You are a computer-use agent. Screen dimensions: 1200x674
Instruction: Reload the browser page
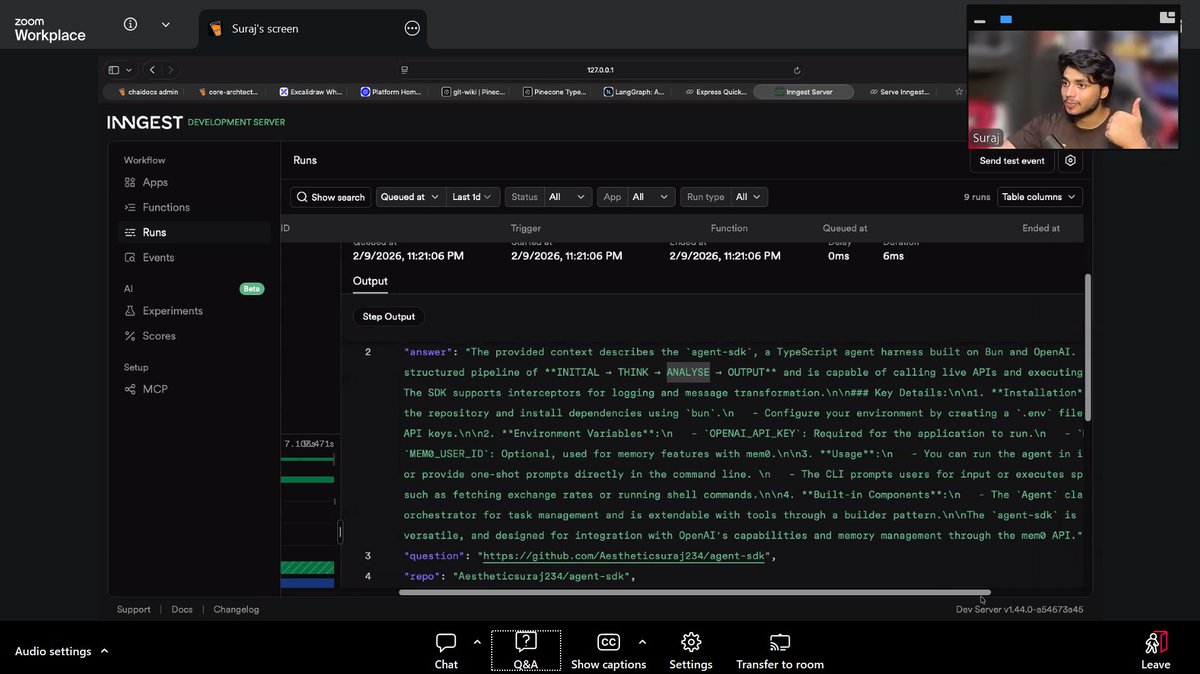(x=797, y=70)
